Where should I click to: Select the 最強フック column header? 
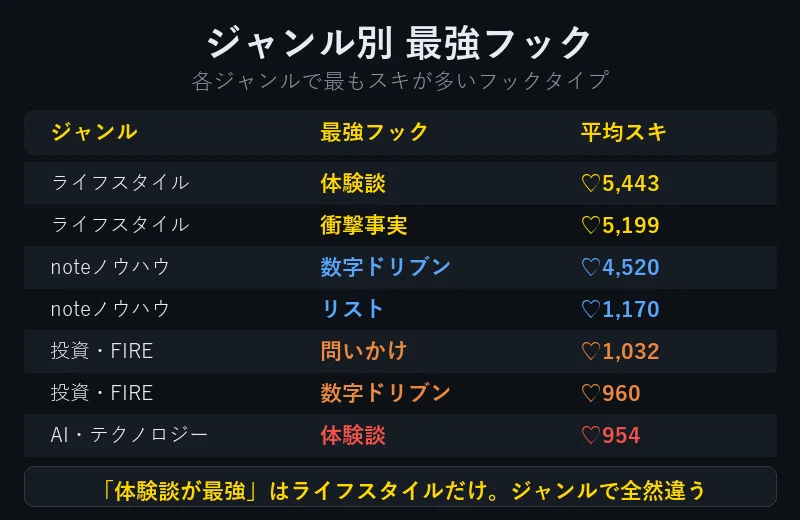tap(374, 132)
